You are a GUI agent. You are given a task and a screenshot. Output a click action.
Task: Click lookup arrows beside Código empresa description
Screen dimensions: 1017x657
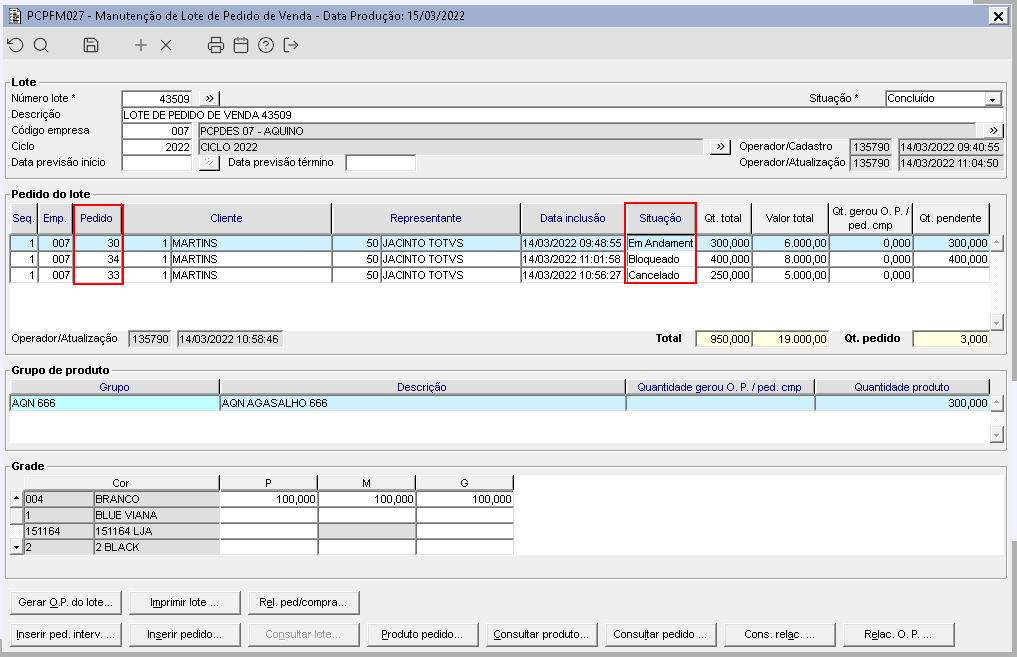[992, 131]
